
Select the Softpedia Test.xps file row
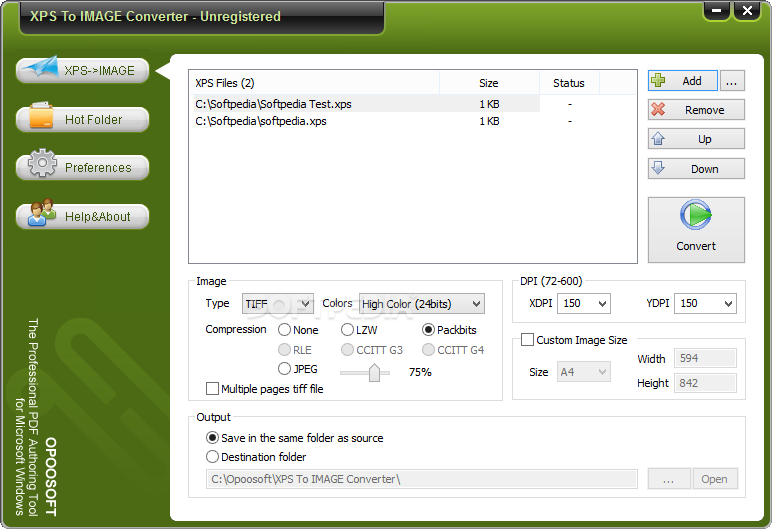(364, 104)
